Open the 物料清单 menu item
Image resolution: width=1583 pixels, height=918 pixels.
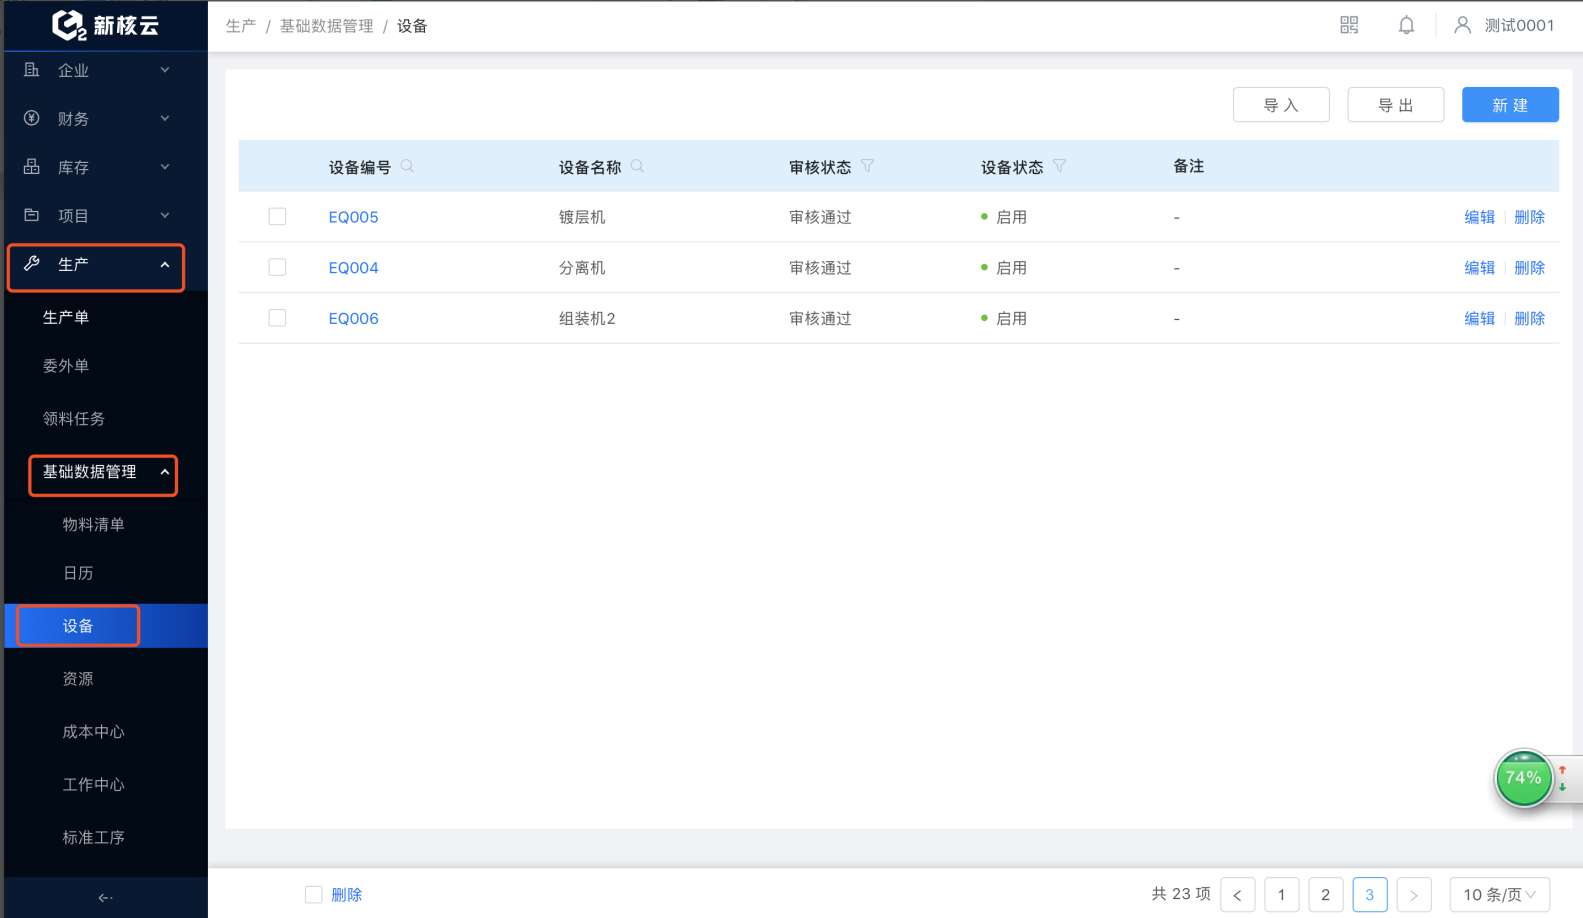(x=93, y=525)
